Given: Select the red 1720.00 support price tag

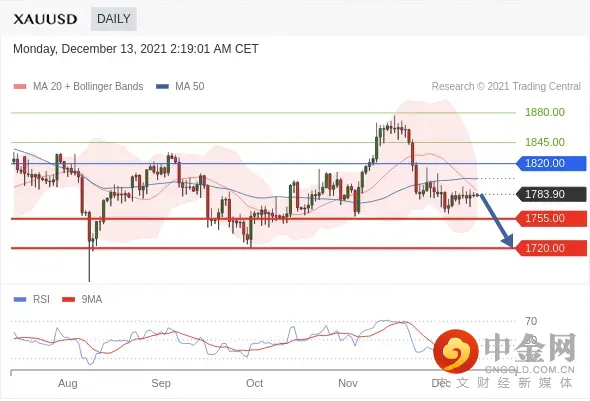Looking at the screenshot, I should [551, 248].
